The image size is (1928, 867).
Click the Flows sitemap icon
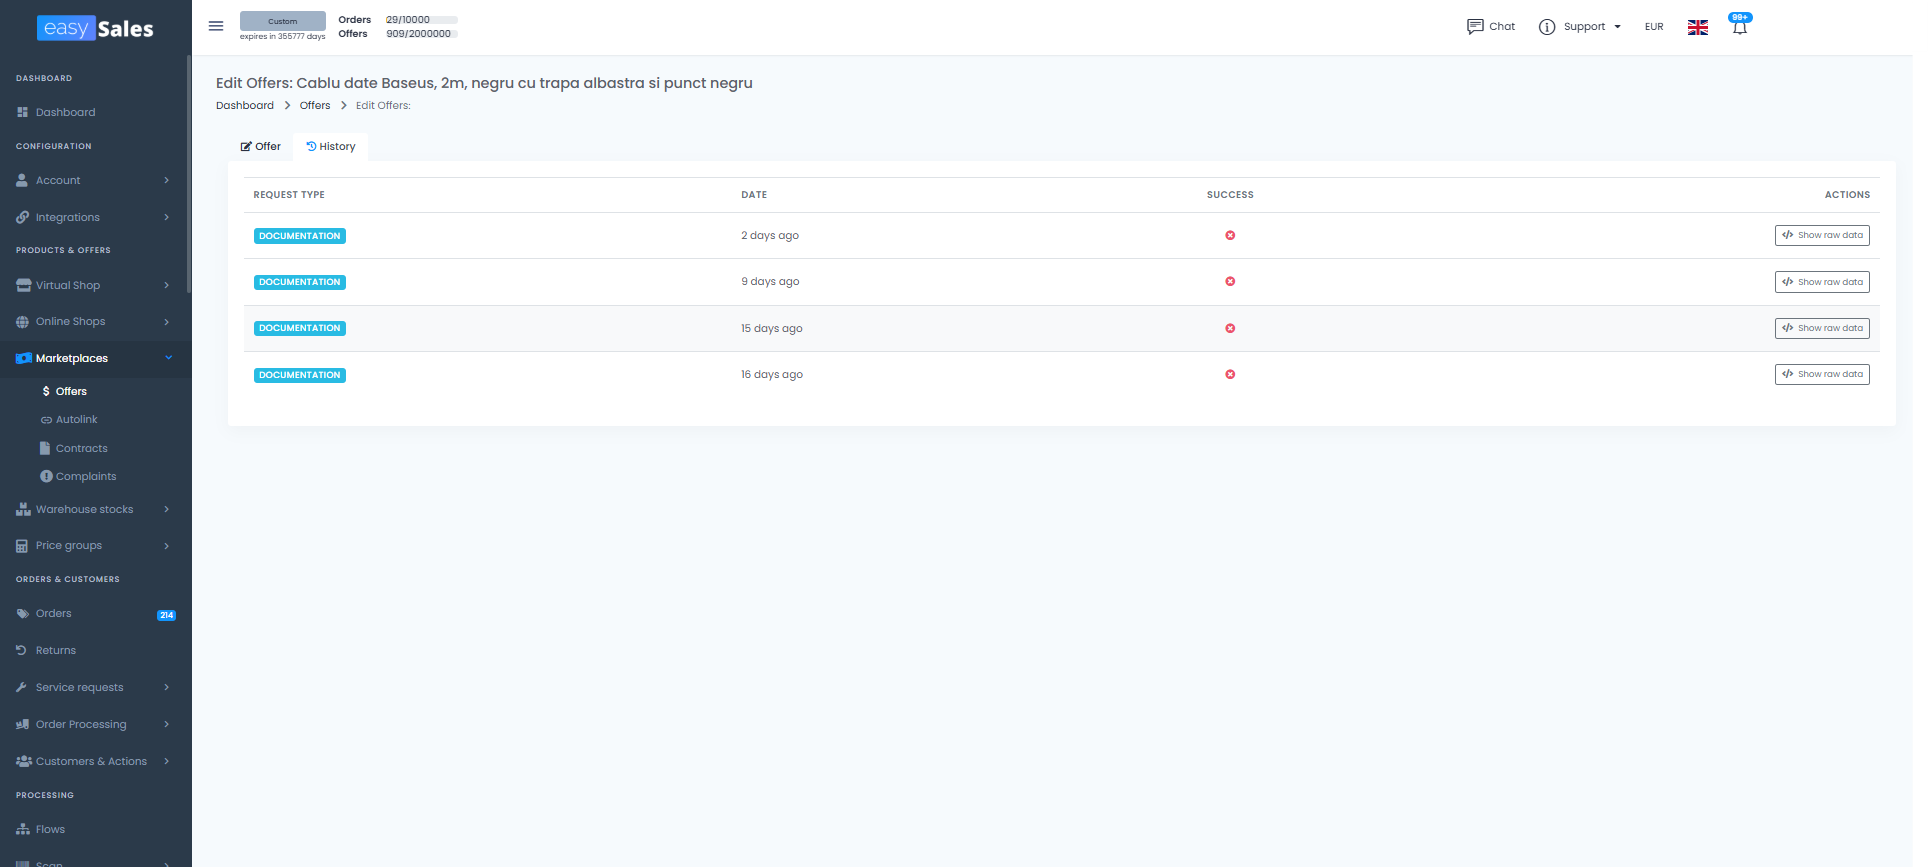click(x=23, y=829)
